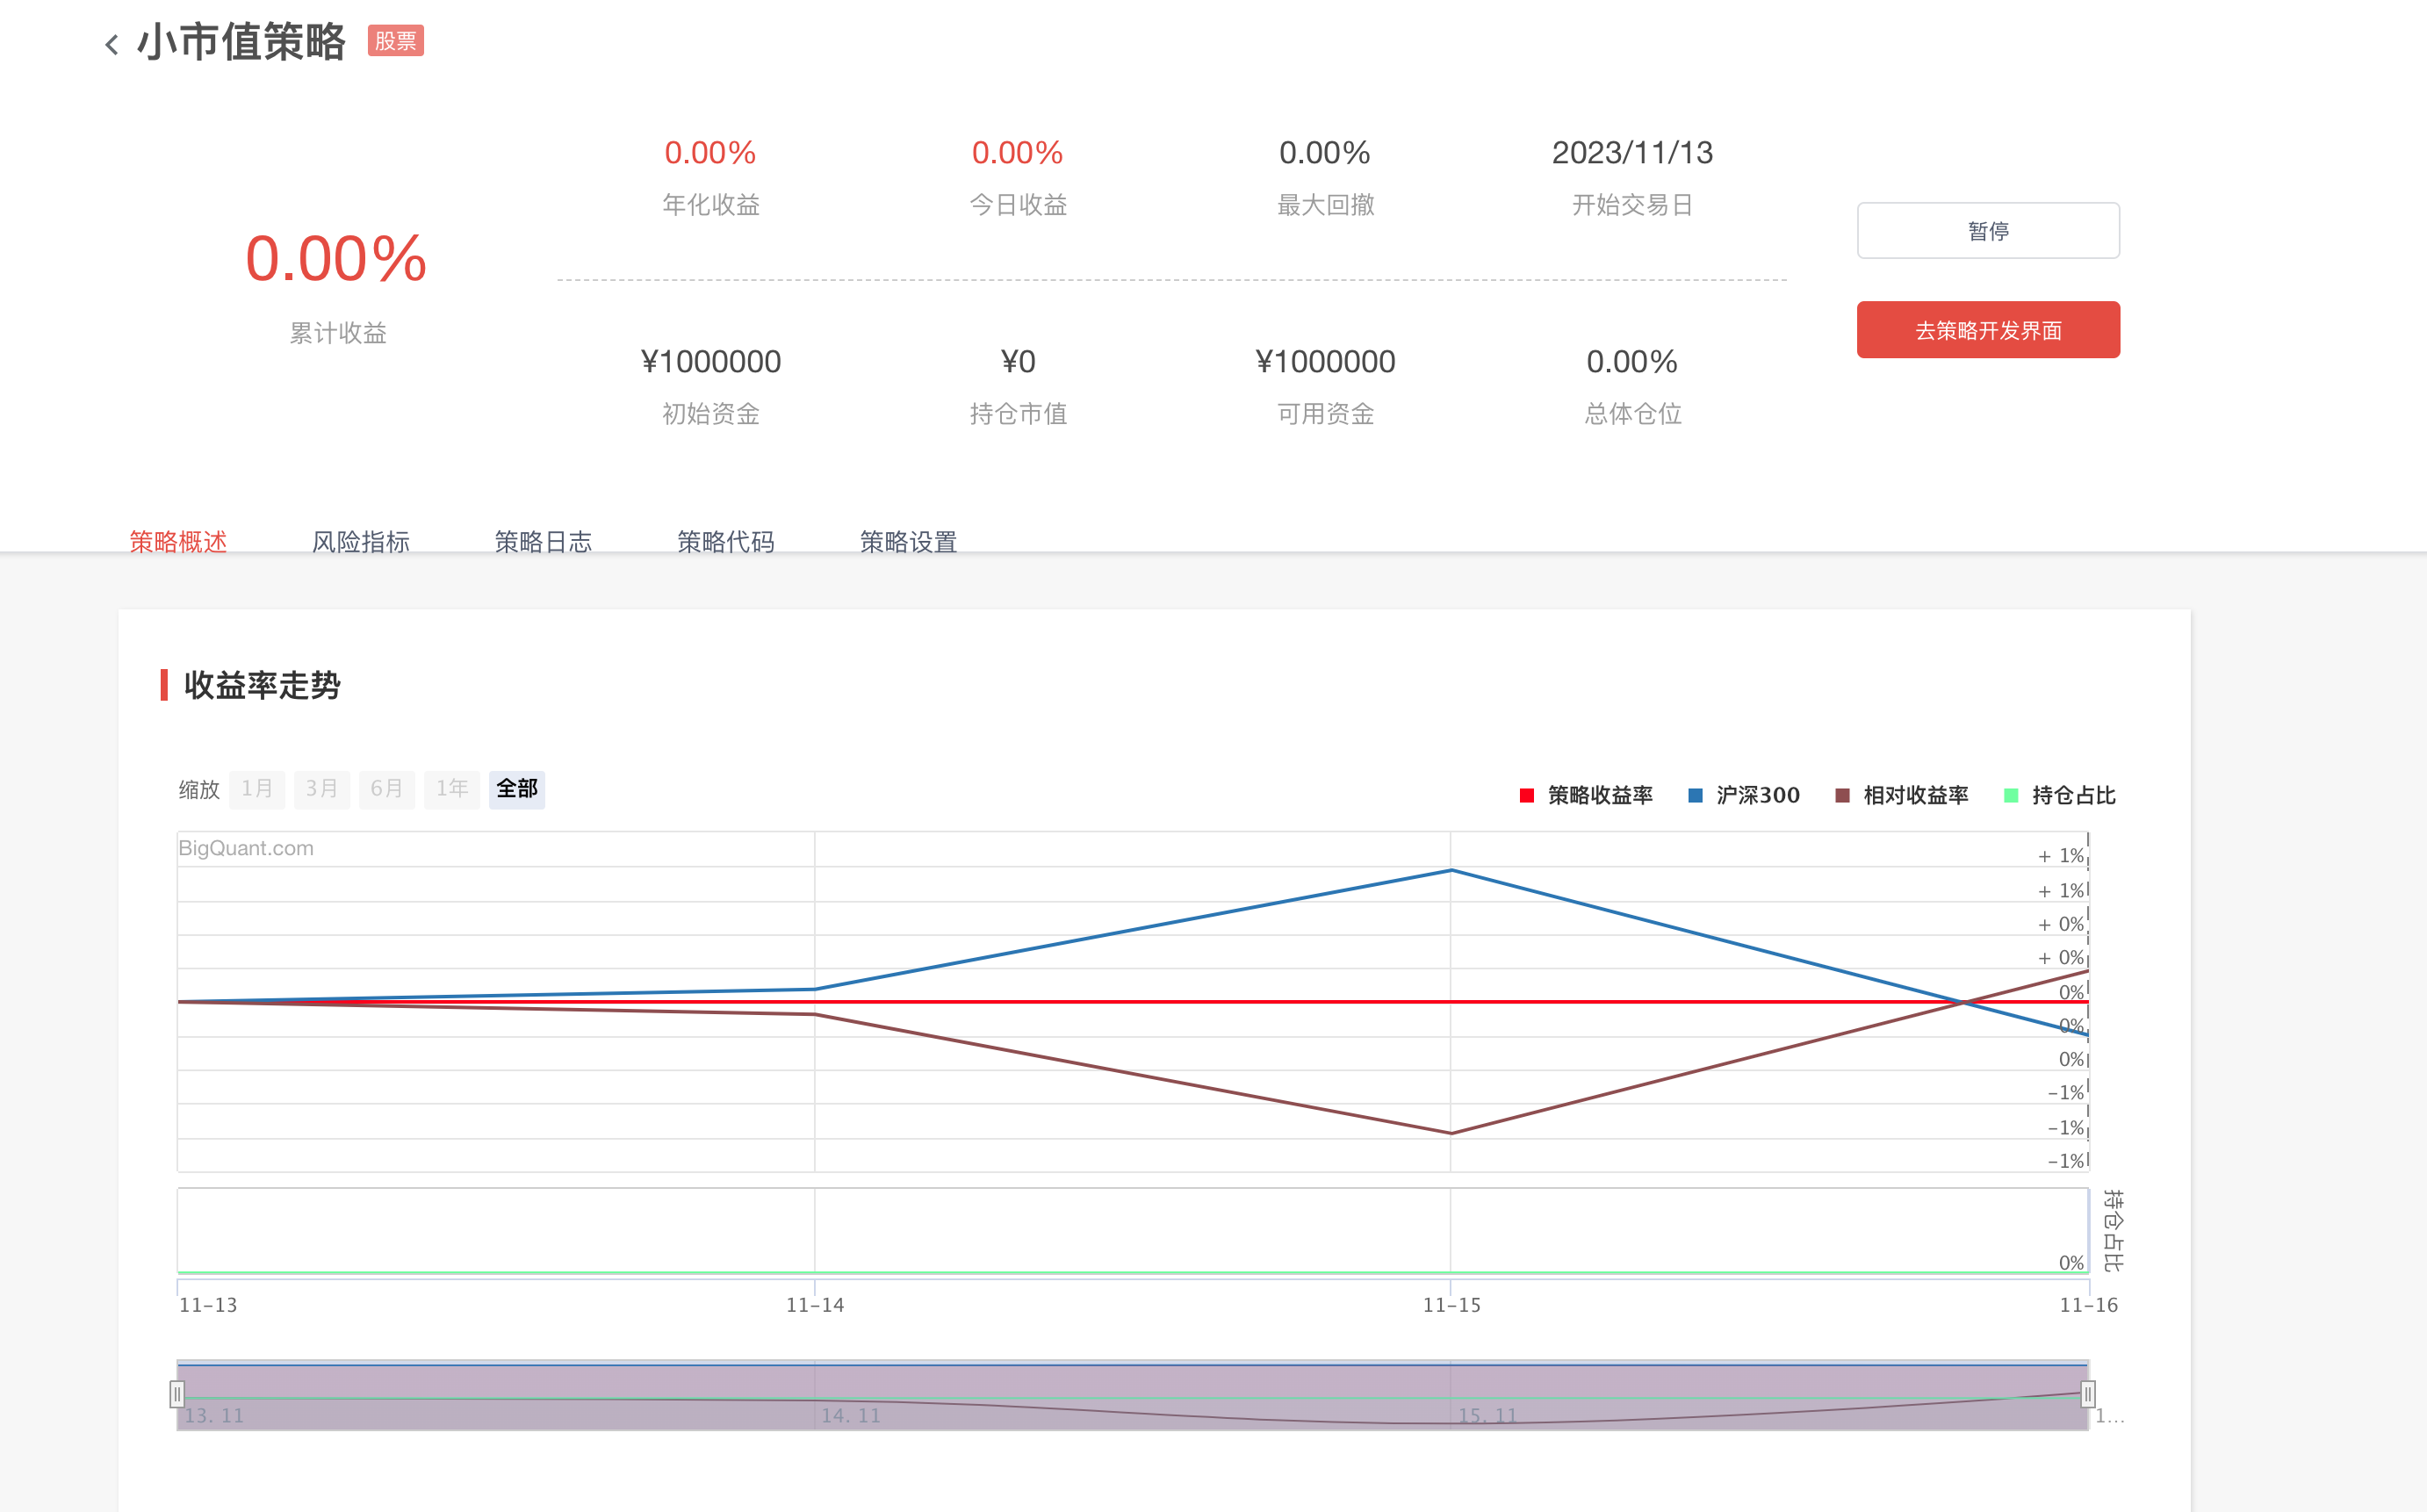The image size is (2427, 1512).
Task: Open the 策略日志 tab
Action: coord(543,542)
